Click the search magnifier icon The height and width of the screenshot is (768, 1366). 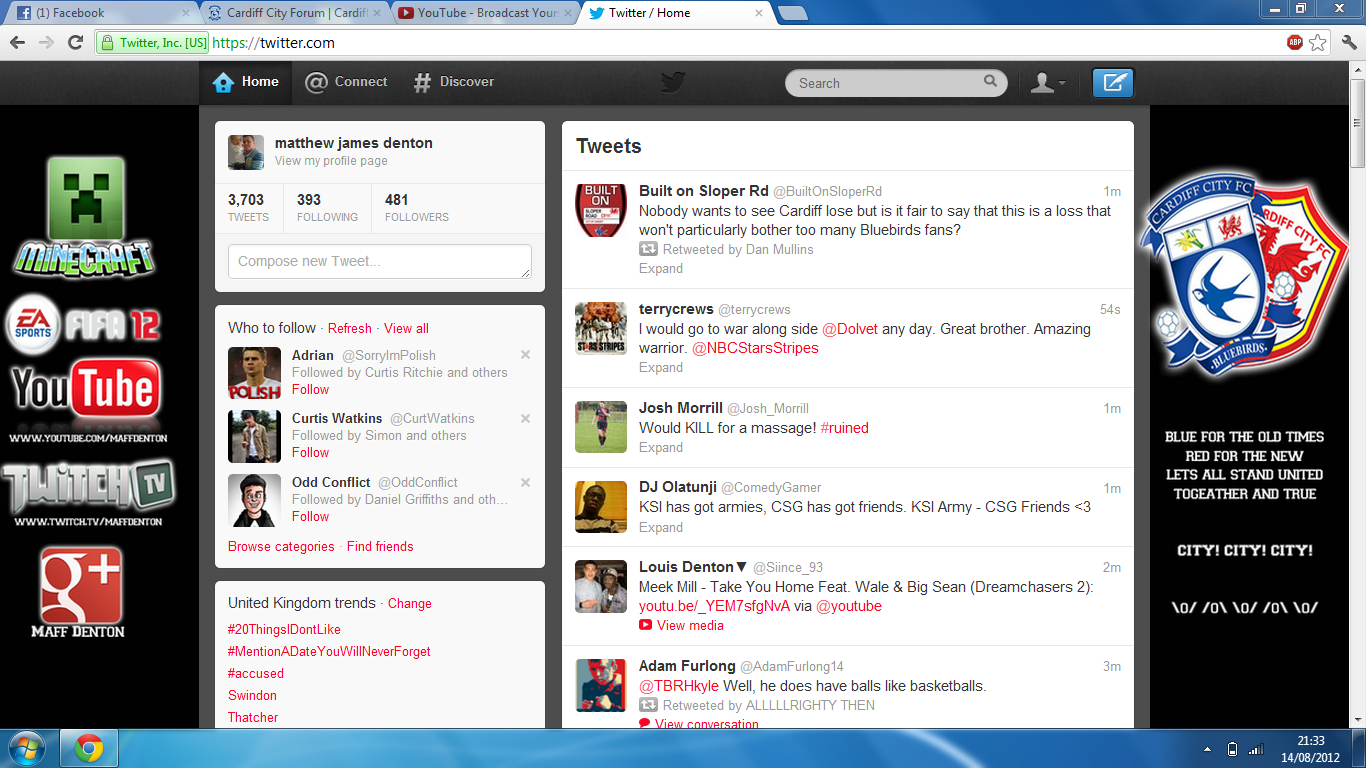(990, 82)
